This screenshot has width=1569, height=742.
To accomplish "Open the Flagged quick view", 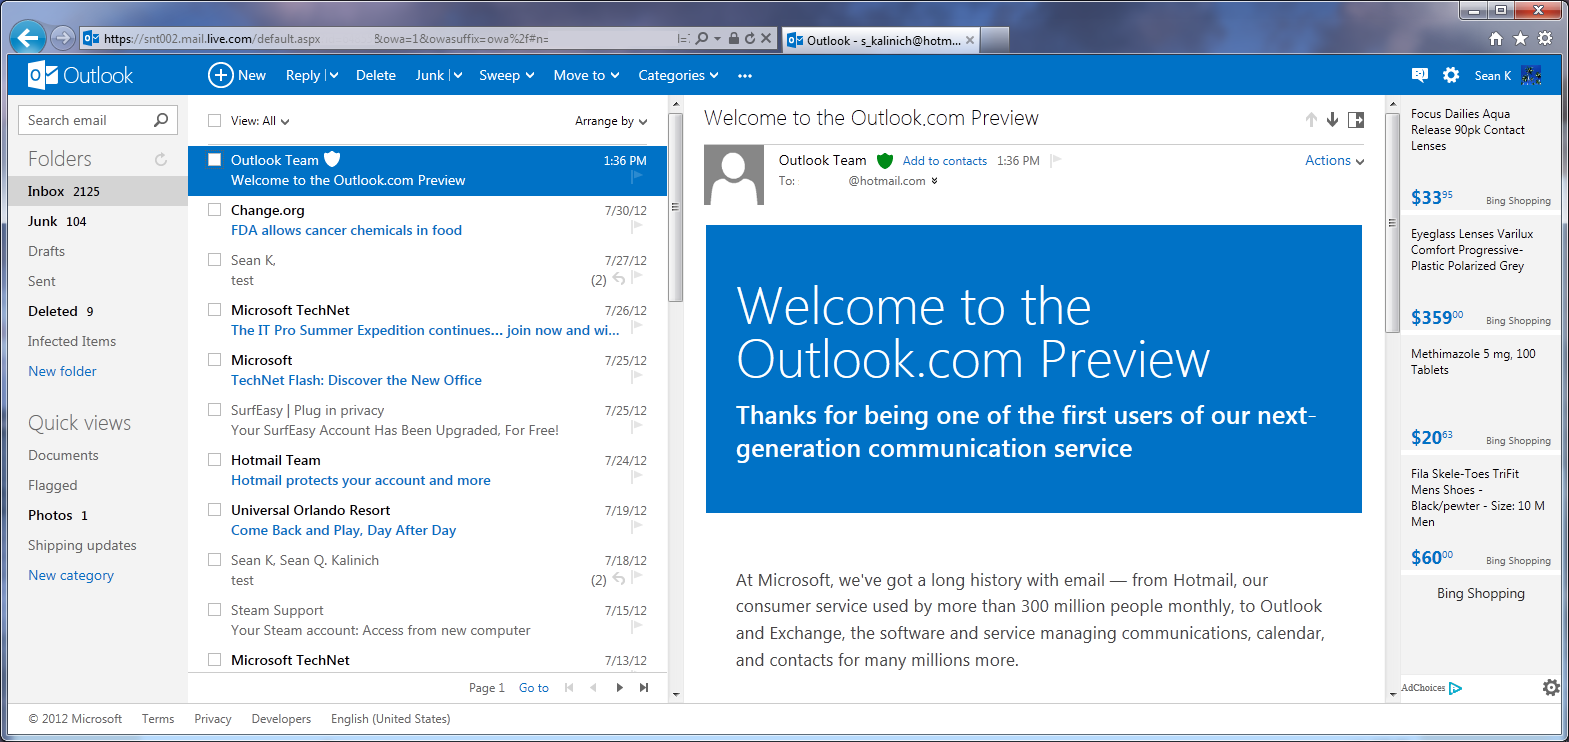I will [x=53, y=485].
